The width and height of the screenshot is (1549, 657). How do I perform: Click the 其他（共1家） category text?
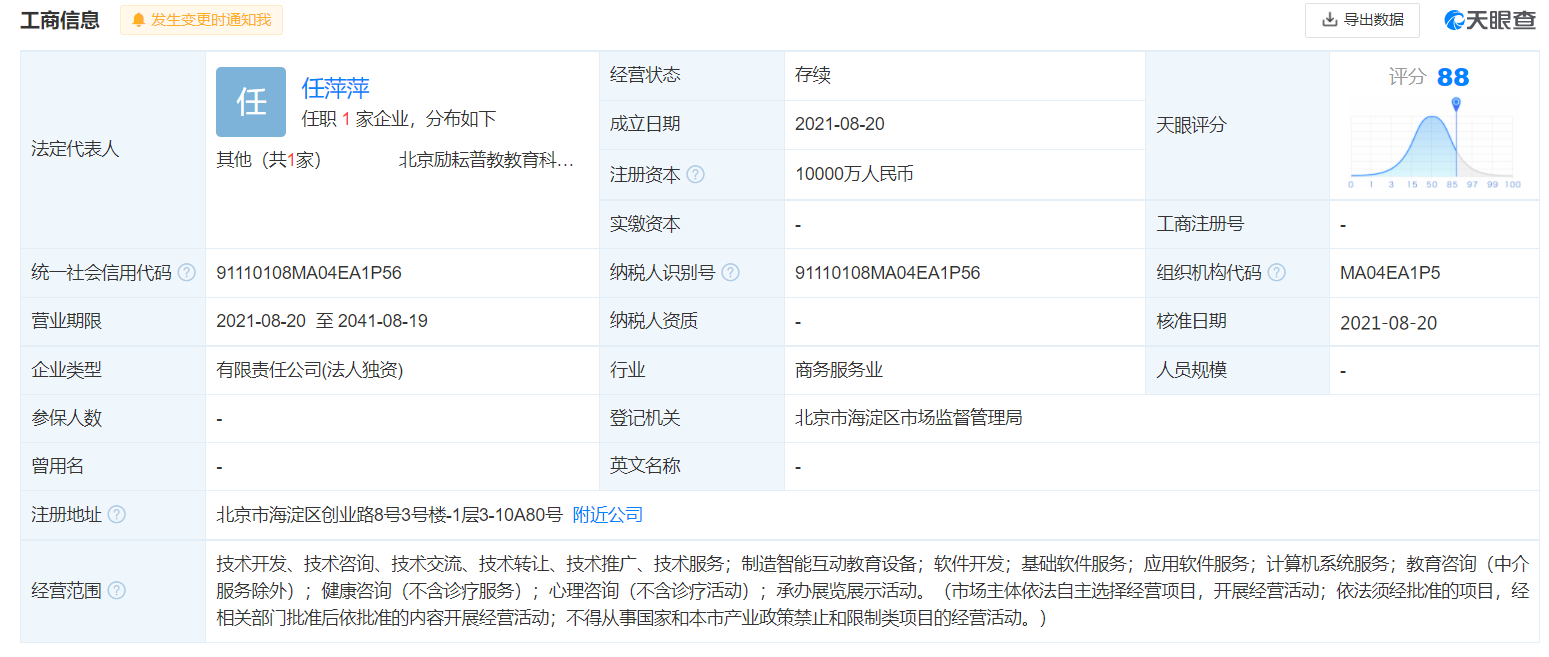pos(269,159)
